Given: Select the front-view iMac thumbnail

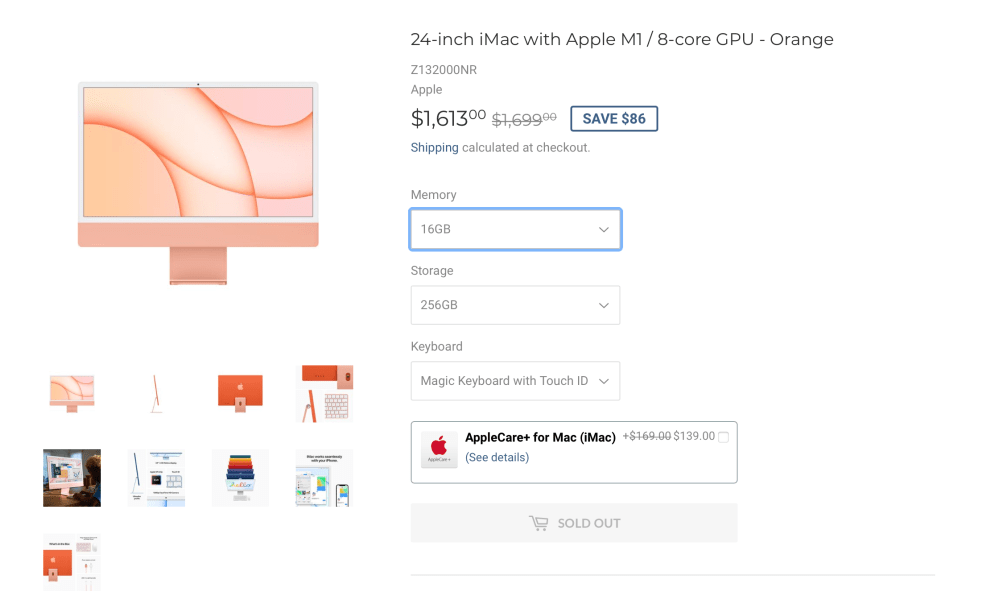Looking at the screenshot, I should coord(72,393).
